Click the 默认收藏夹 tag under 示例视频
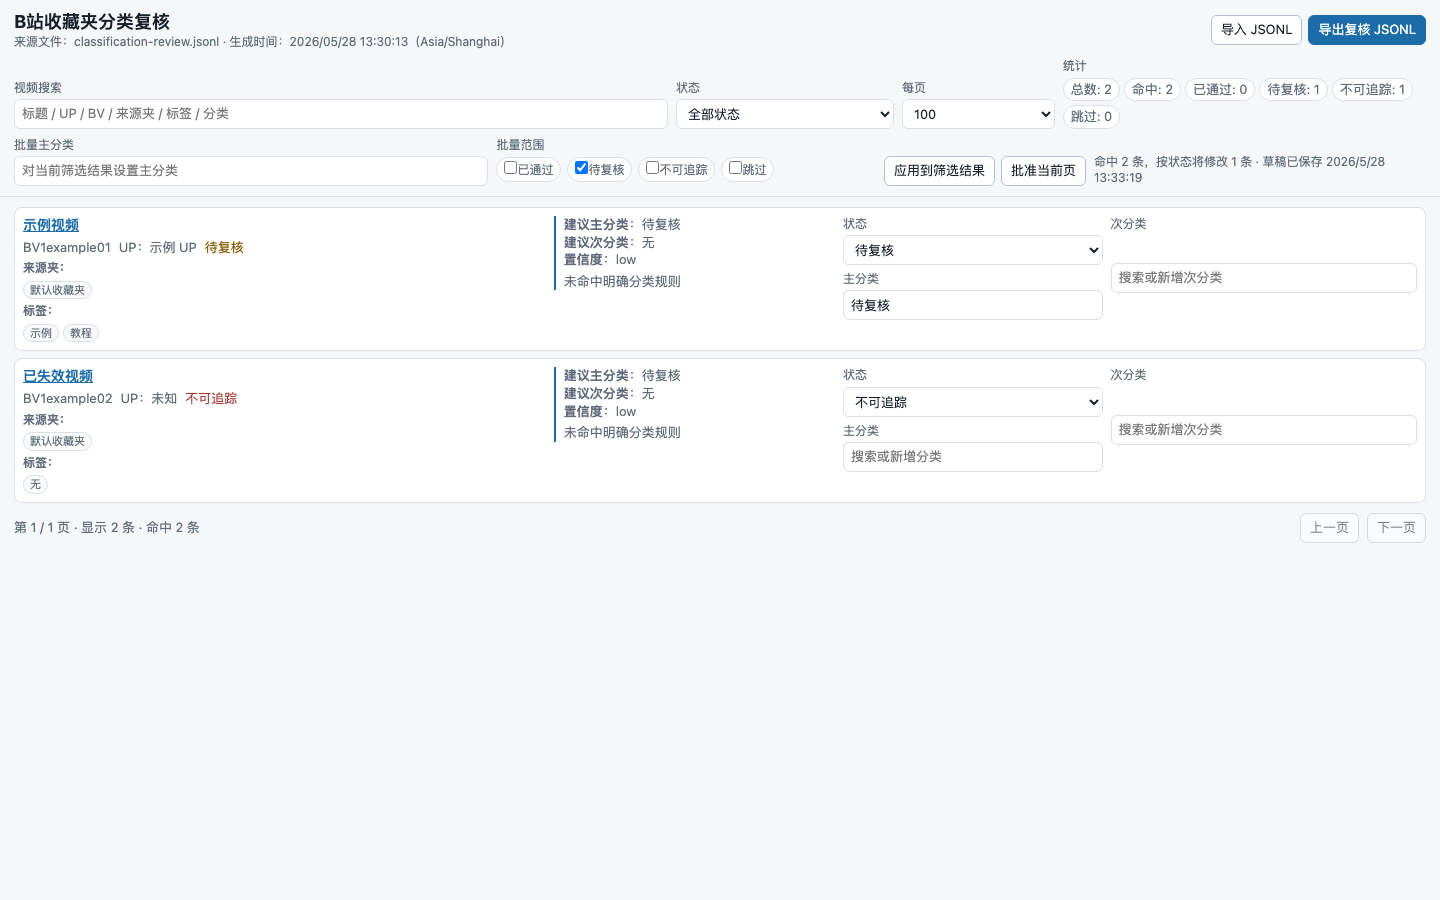The image size is (1440, 900). 57,290
